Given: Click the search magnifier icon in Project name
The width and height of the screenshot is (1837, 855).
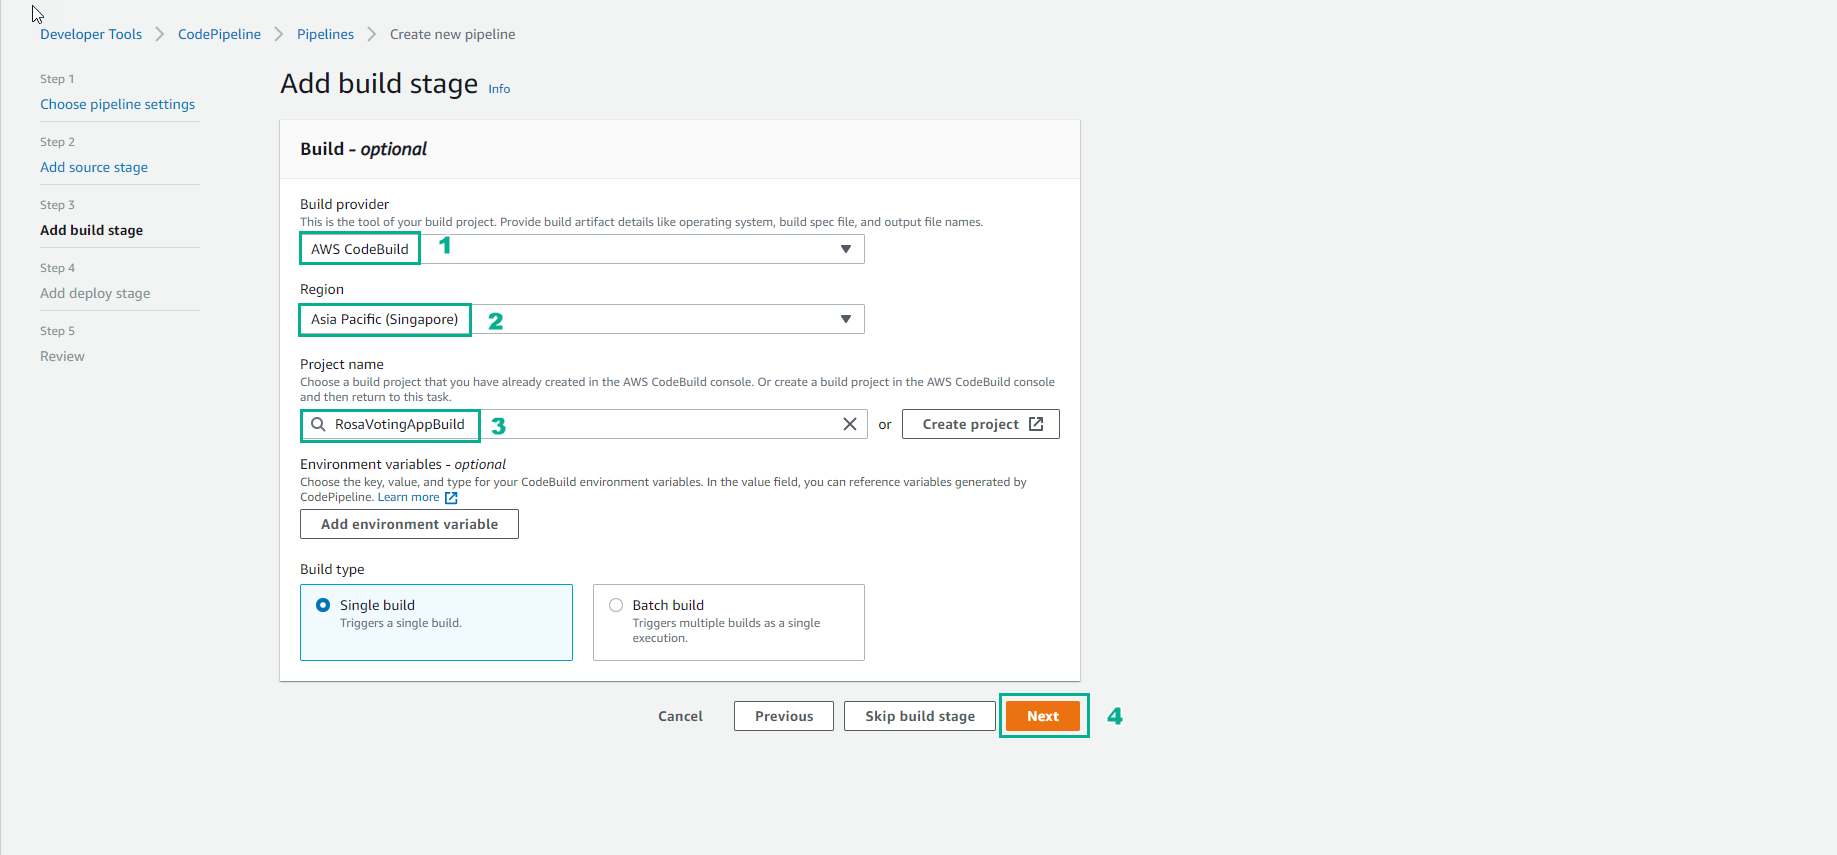Looking at the screenshot, I should click(x=318, y=424).
